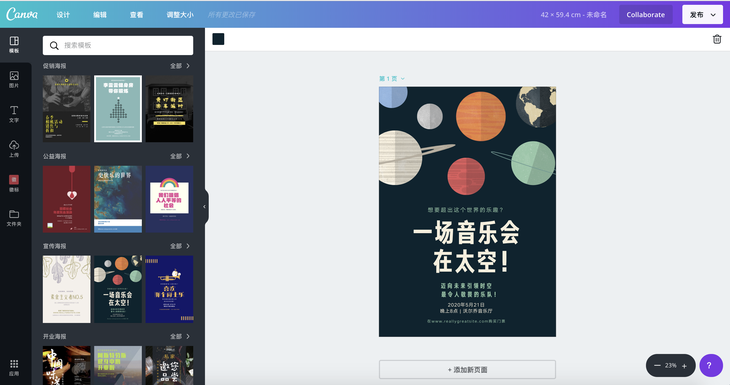Screen dimensions: 730x385
Task: Zoom in with the plus button
Action: click(684, 366)
